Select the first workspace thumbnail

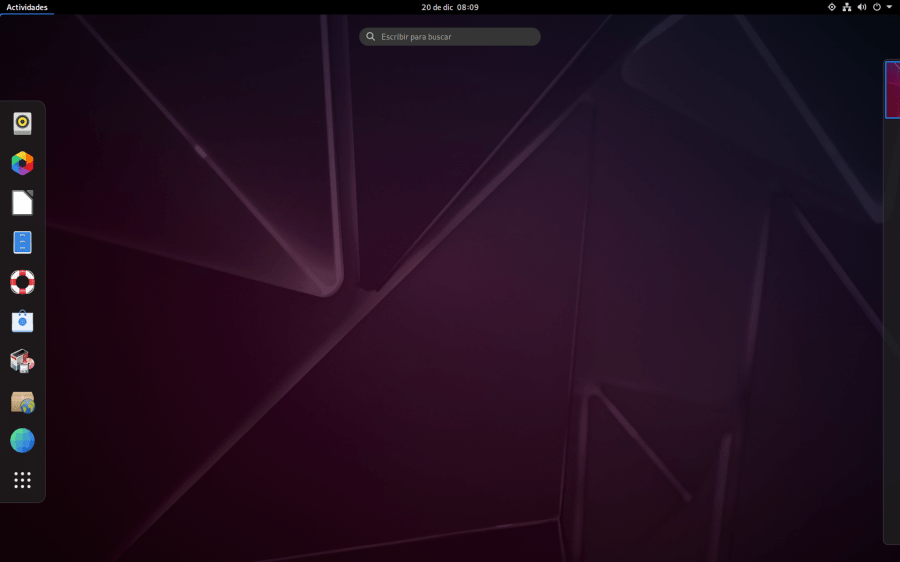coord(892,90)
